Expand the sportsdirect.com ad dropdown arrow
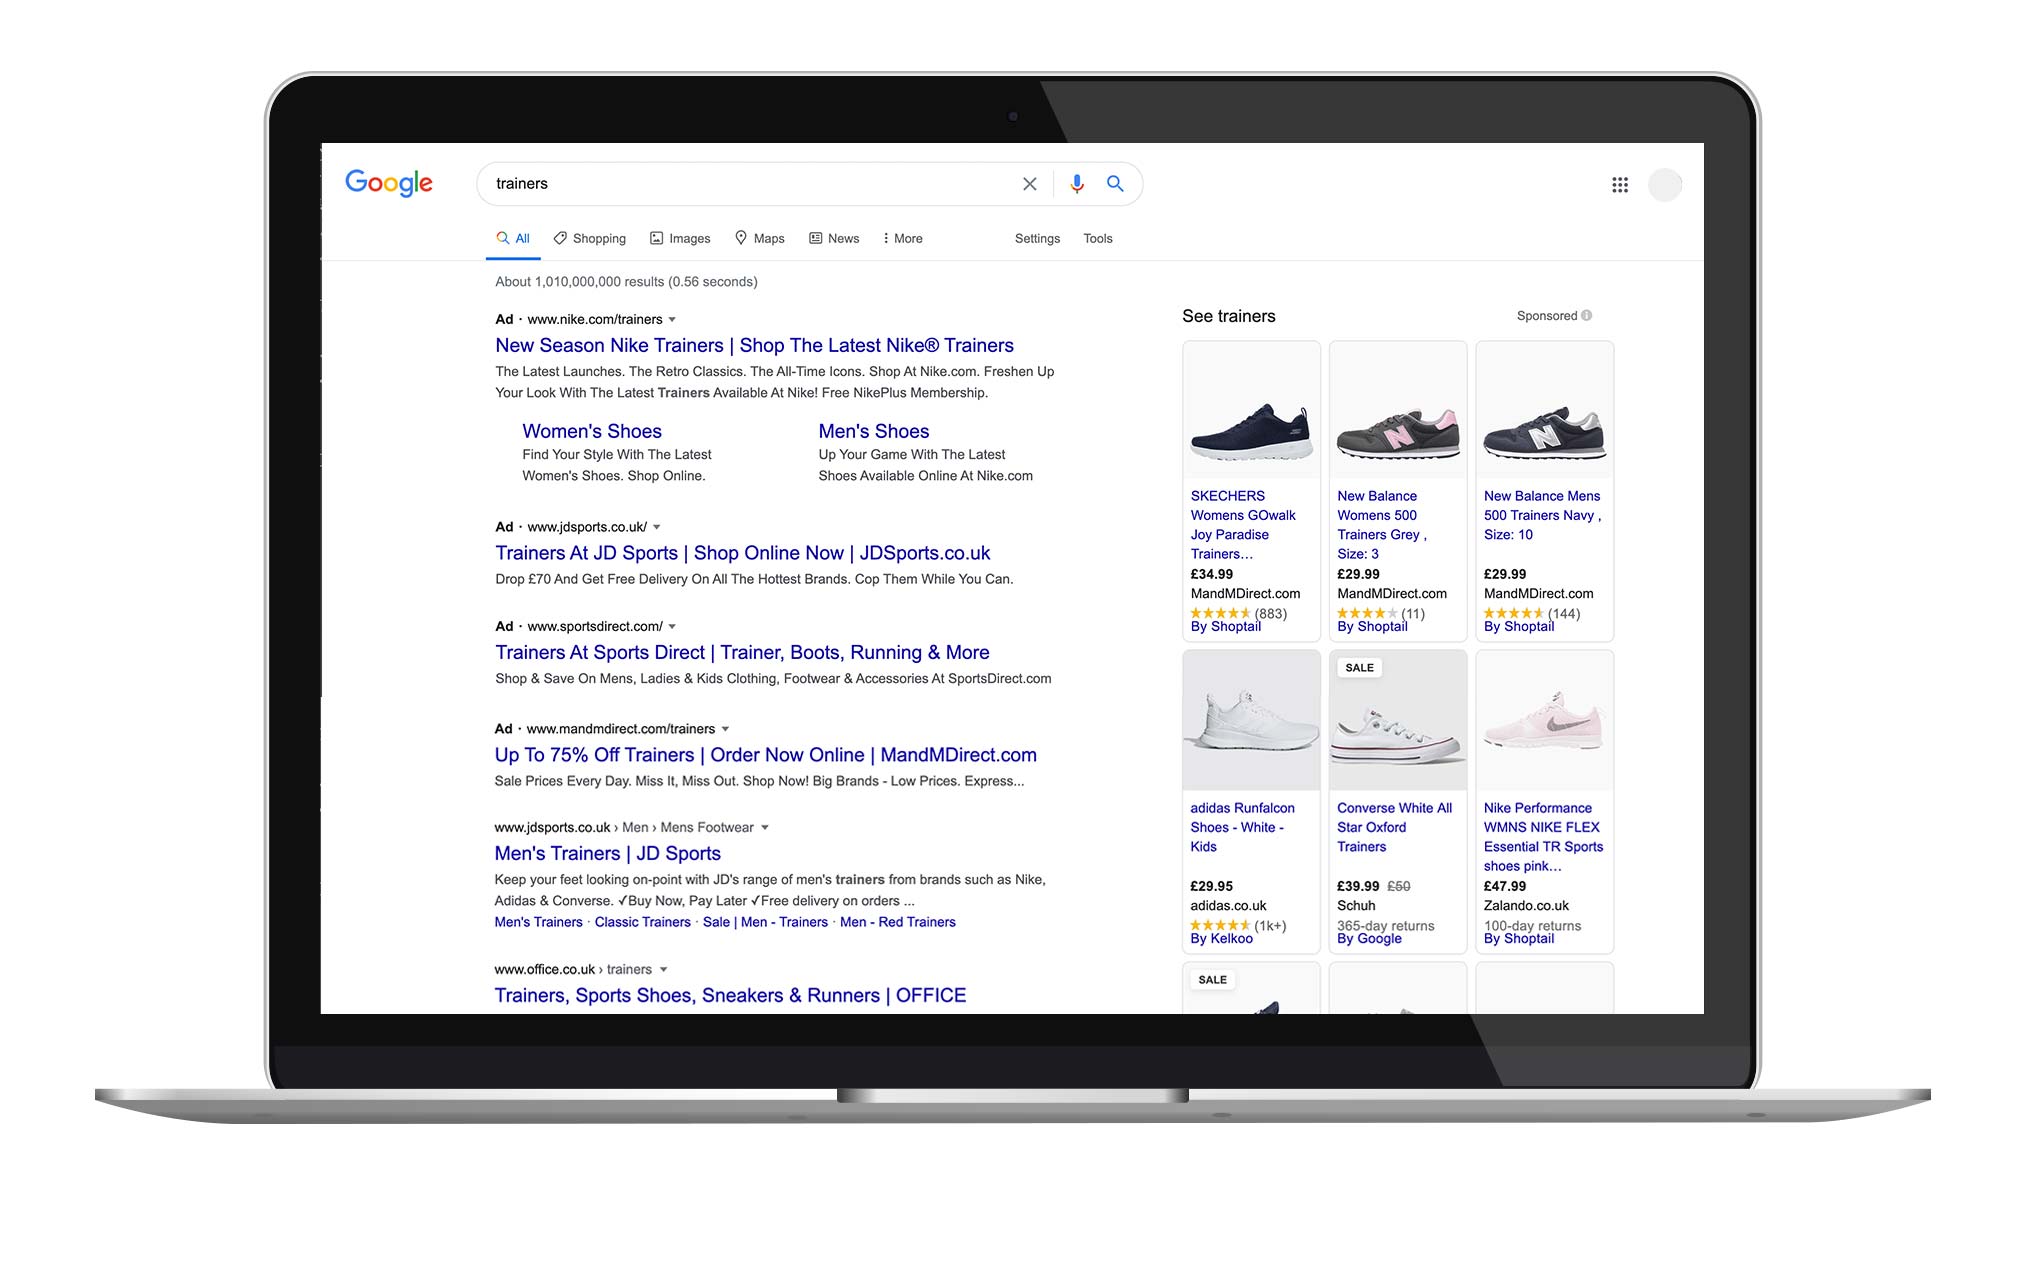 (x=672, y=627)
